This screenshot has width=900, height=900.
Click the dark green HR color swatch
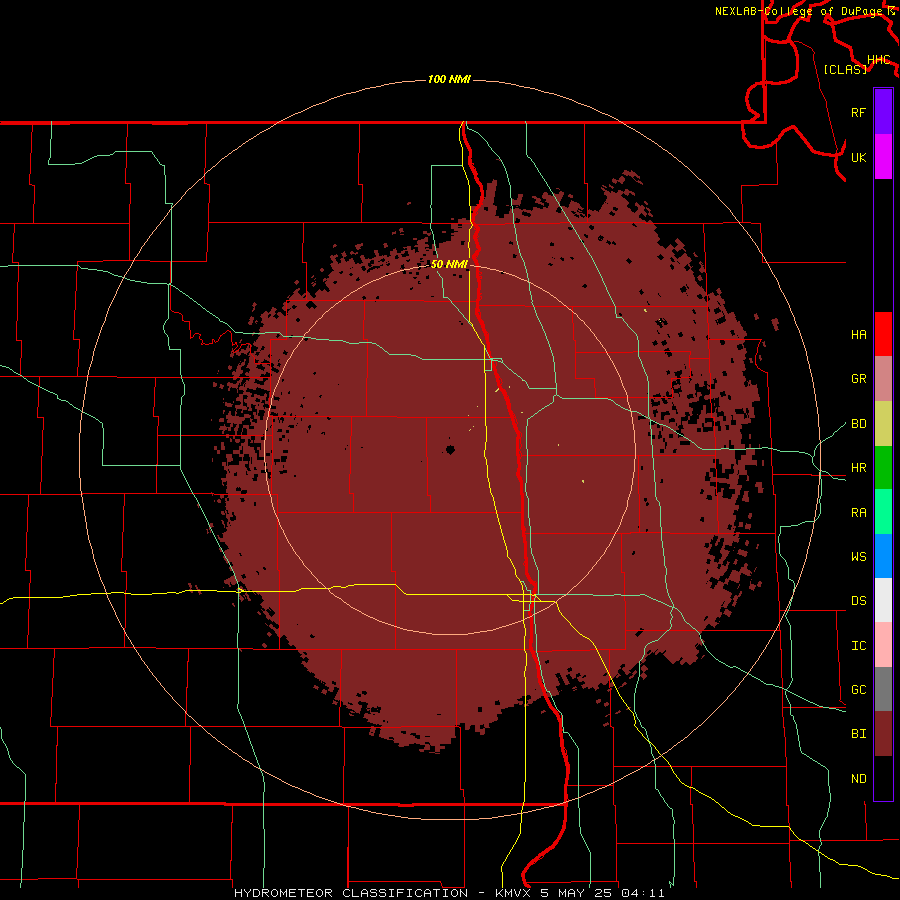click(883, 468)
